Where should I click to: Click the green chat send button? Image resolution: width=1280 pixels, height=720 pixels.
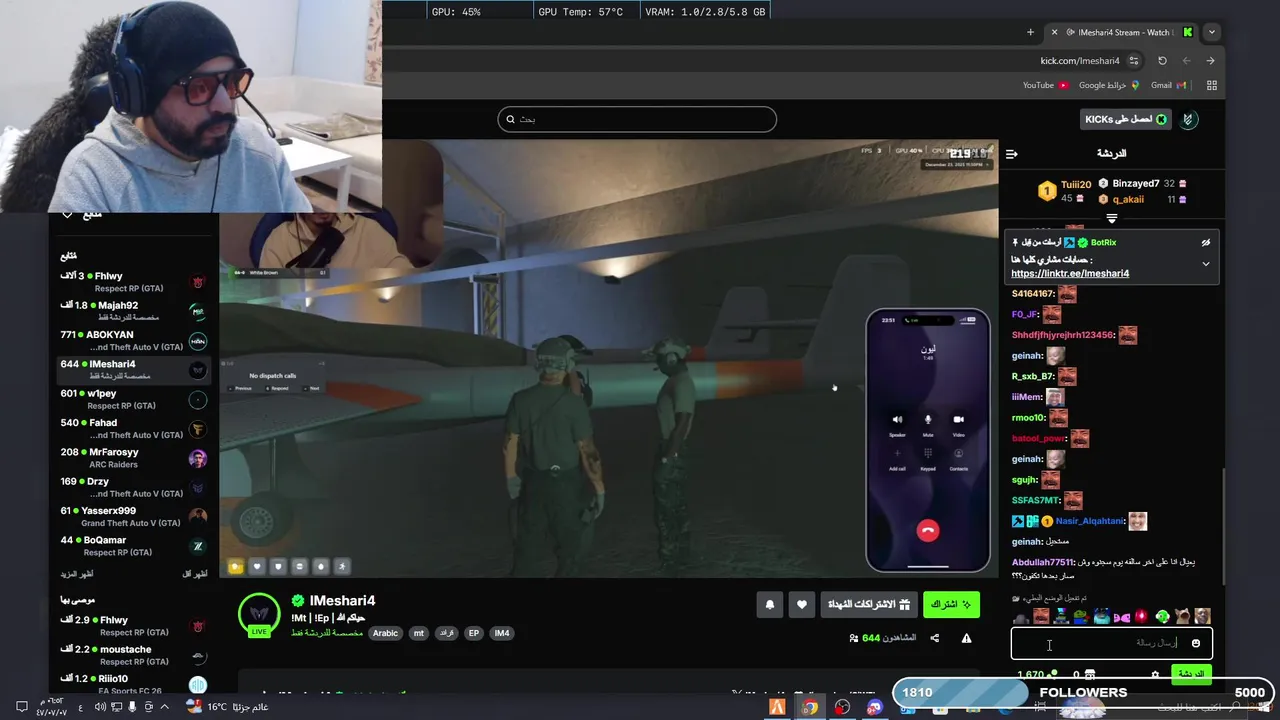coord(1192,675)
